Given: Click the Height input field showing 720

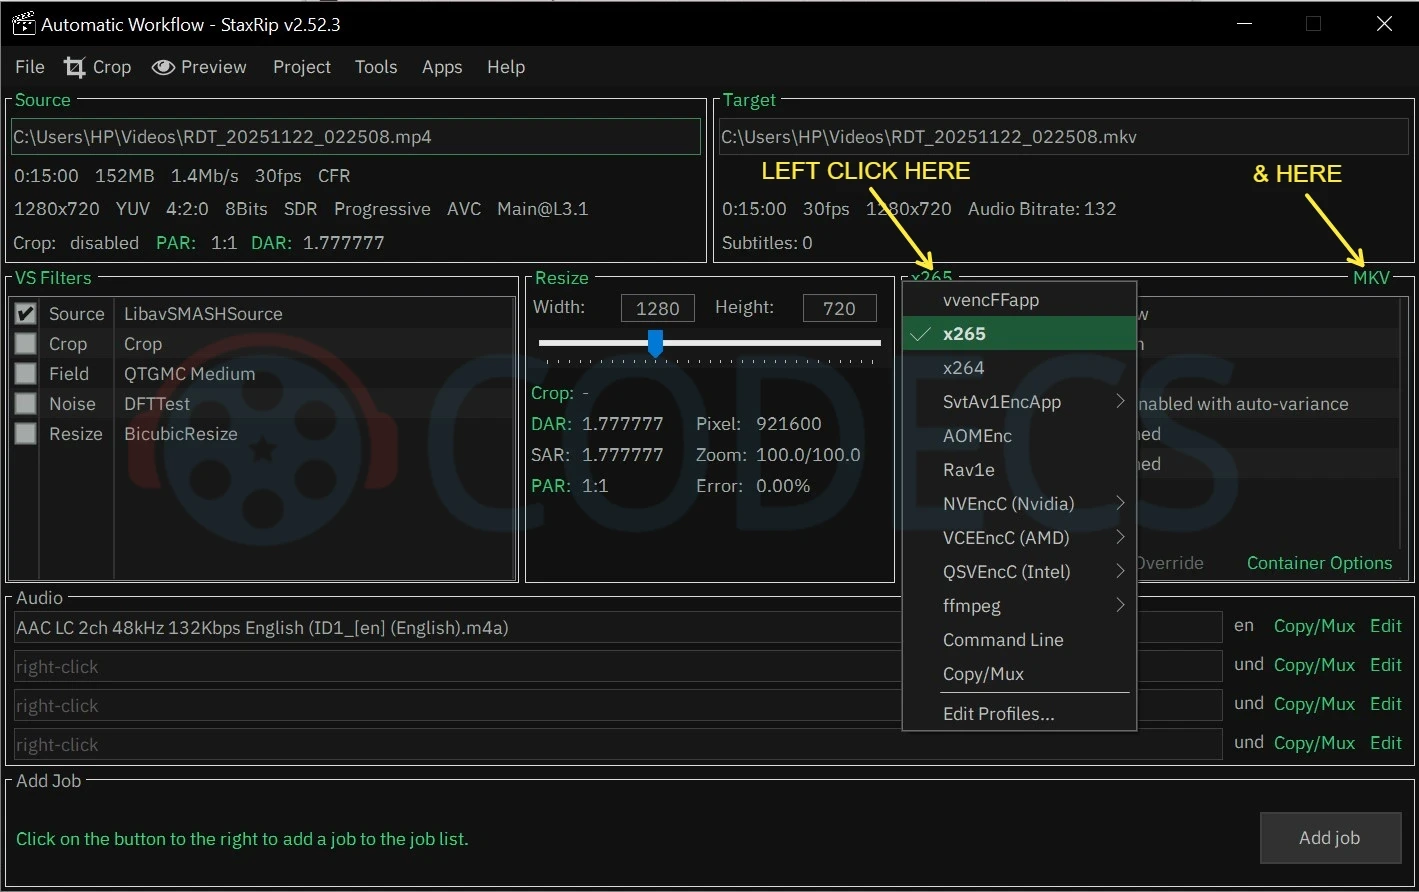Looking at the screenshot, I should tap(839, 308).
